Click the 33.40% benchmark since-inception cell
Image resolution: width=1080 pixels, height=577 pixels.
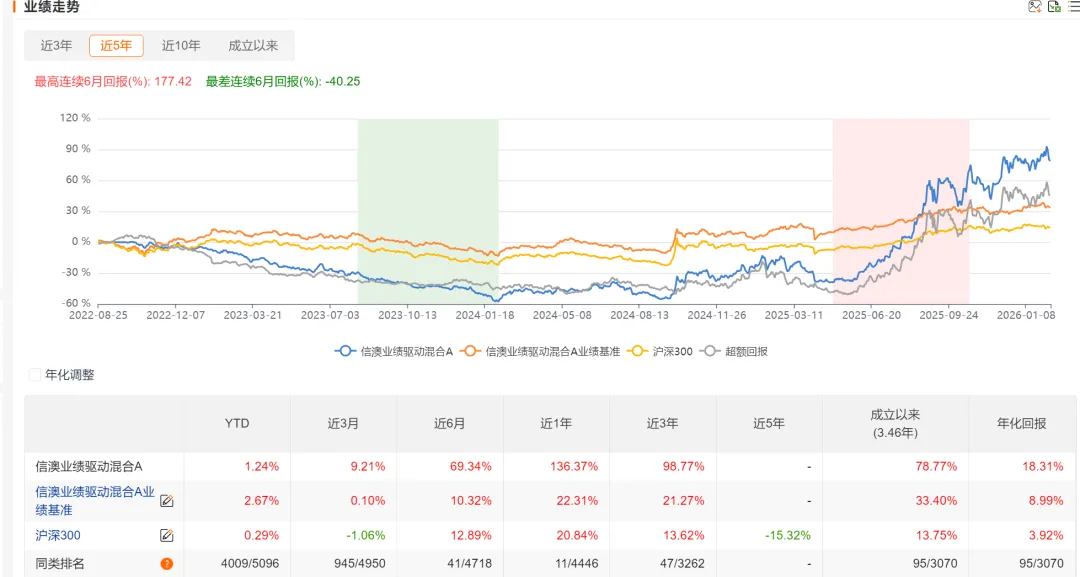coord(936,501)
